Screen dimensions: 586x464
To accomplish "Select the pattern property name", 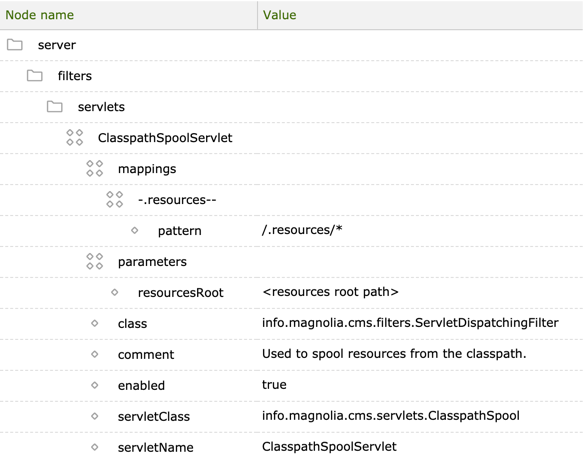I will 179,231.
